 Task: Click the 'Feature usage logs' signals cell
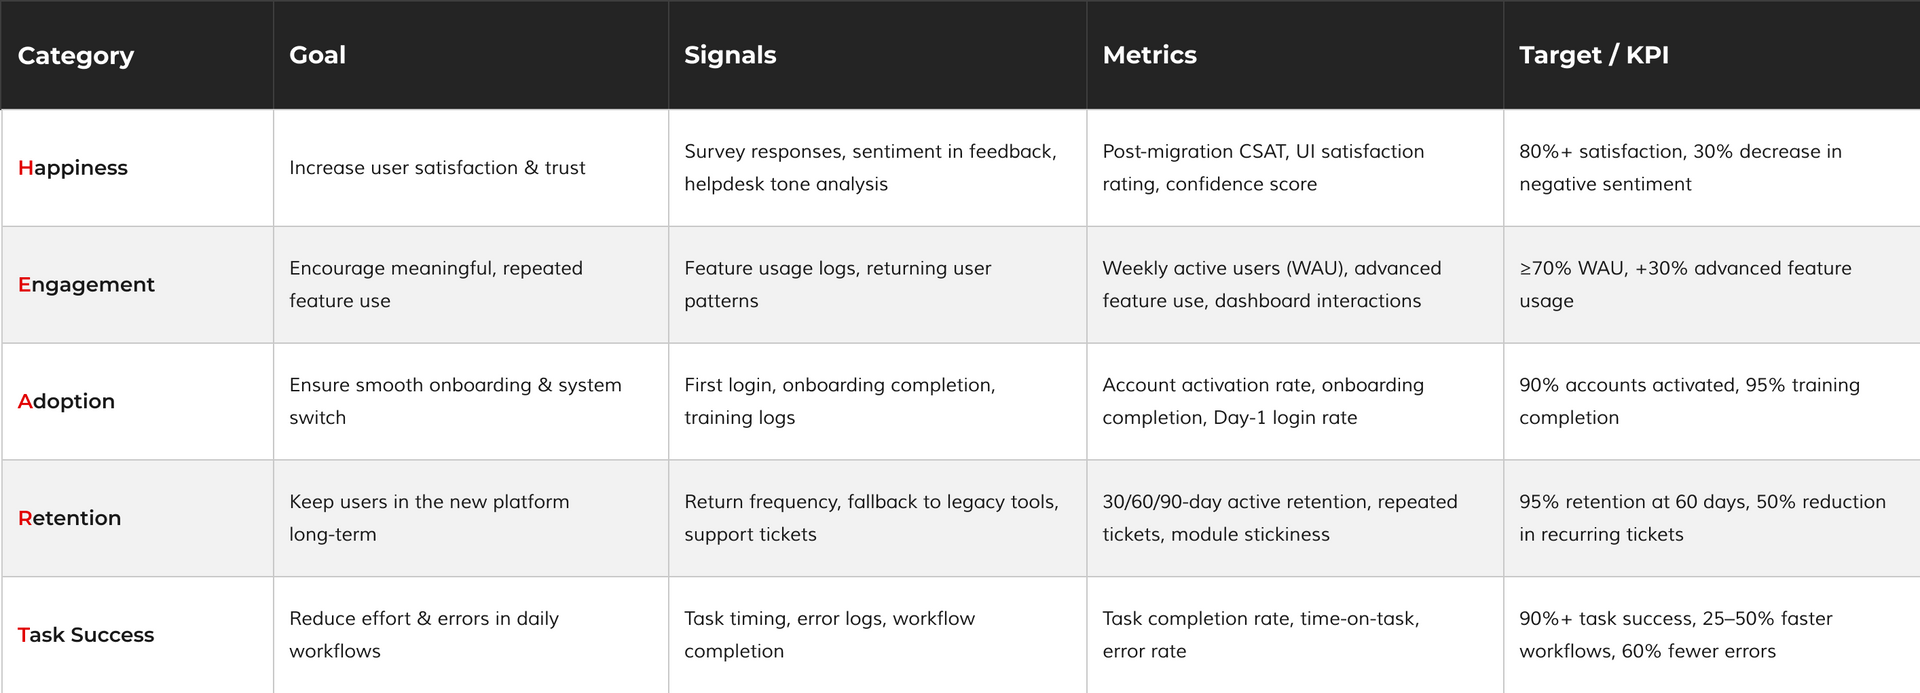(x=837, y=285)
